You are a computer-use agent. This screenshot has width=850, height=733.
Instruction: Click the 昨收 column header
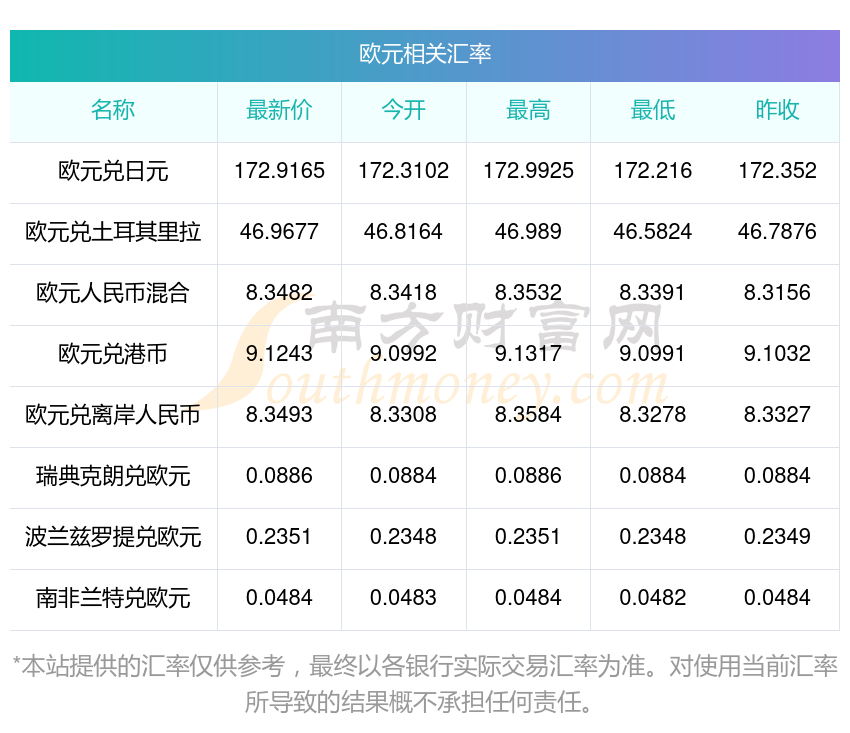point(777,110)
